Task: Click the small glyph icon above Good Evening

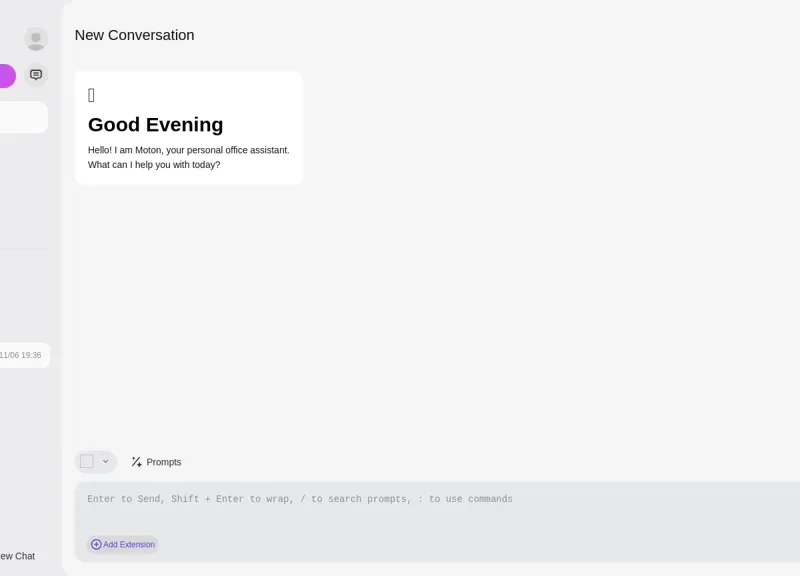Action: (x=92, y=96)
